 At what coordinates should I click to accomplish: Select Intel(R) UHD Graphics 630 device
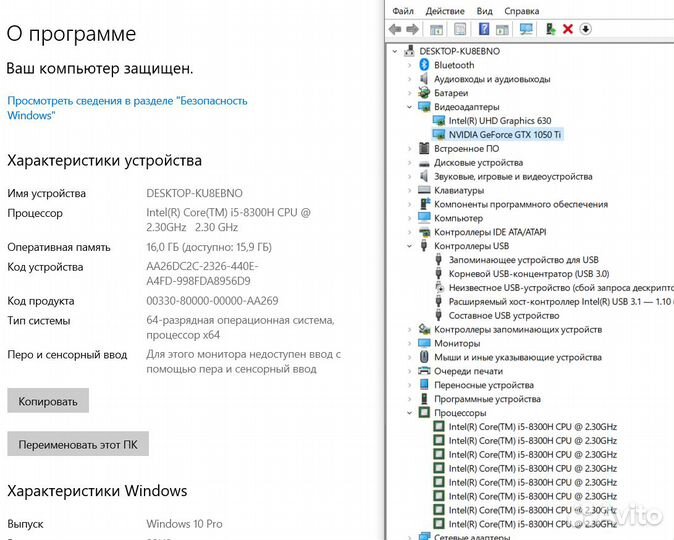click(499, 121)
